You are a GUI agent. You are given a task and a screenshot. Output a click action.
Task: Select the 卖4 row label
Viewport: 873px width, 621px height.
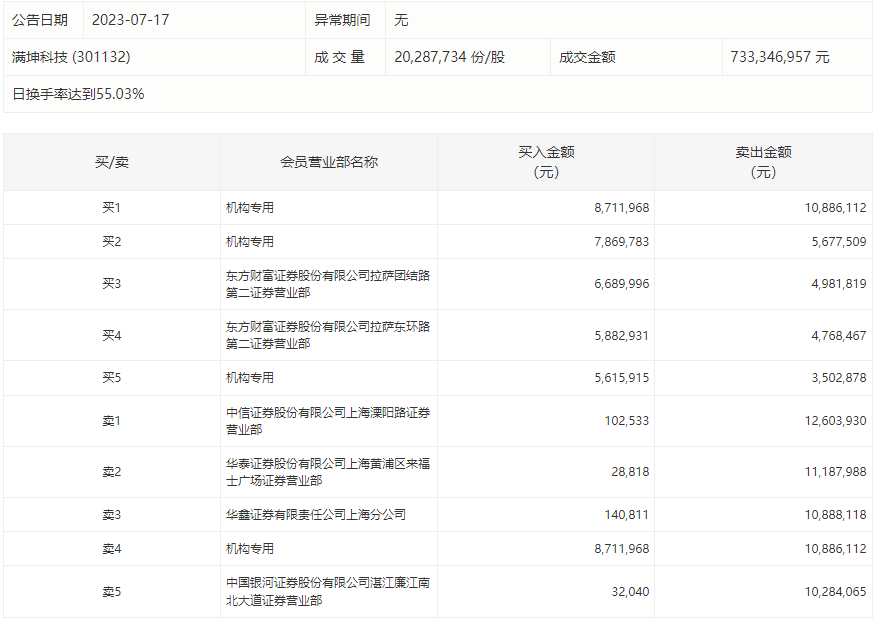click(x=111, y=549)
